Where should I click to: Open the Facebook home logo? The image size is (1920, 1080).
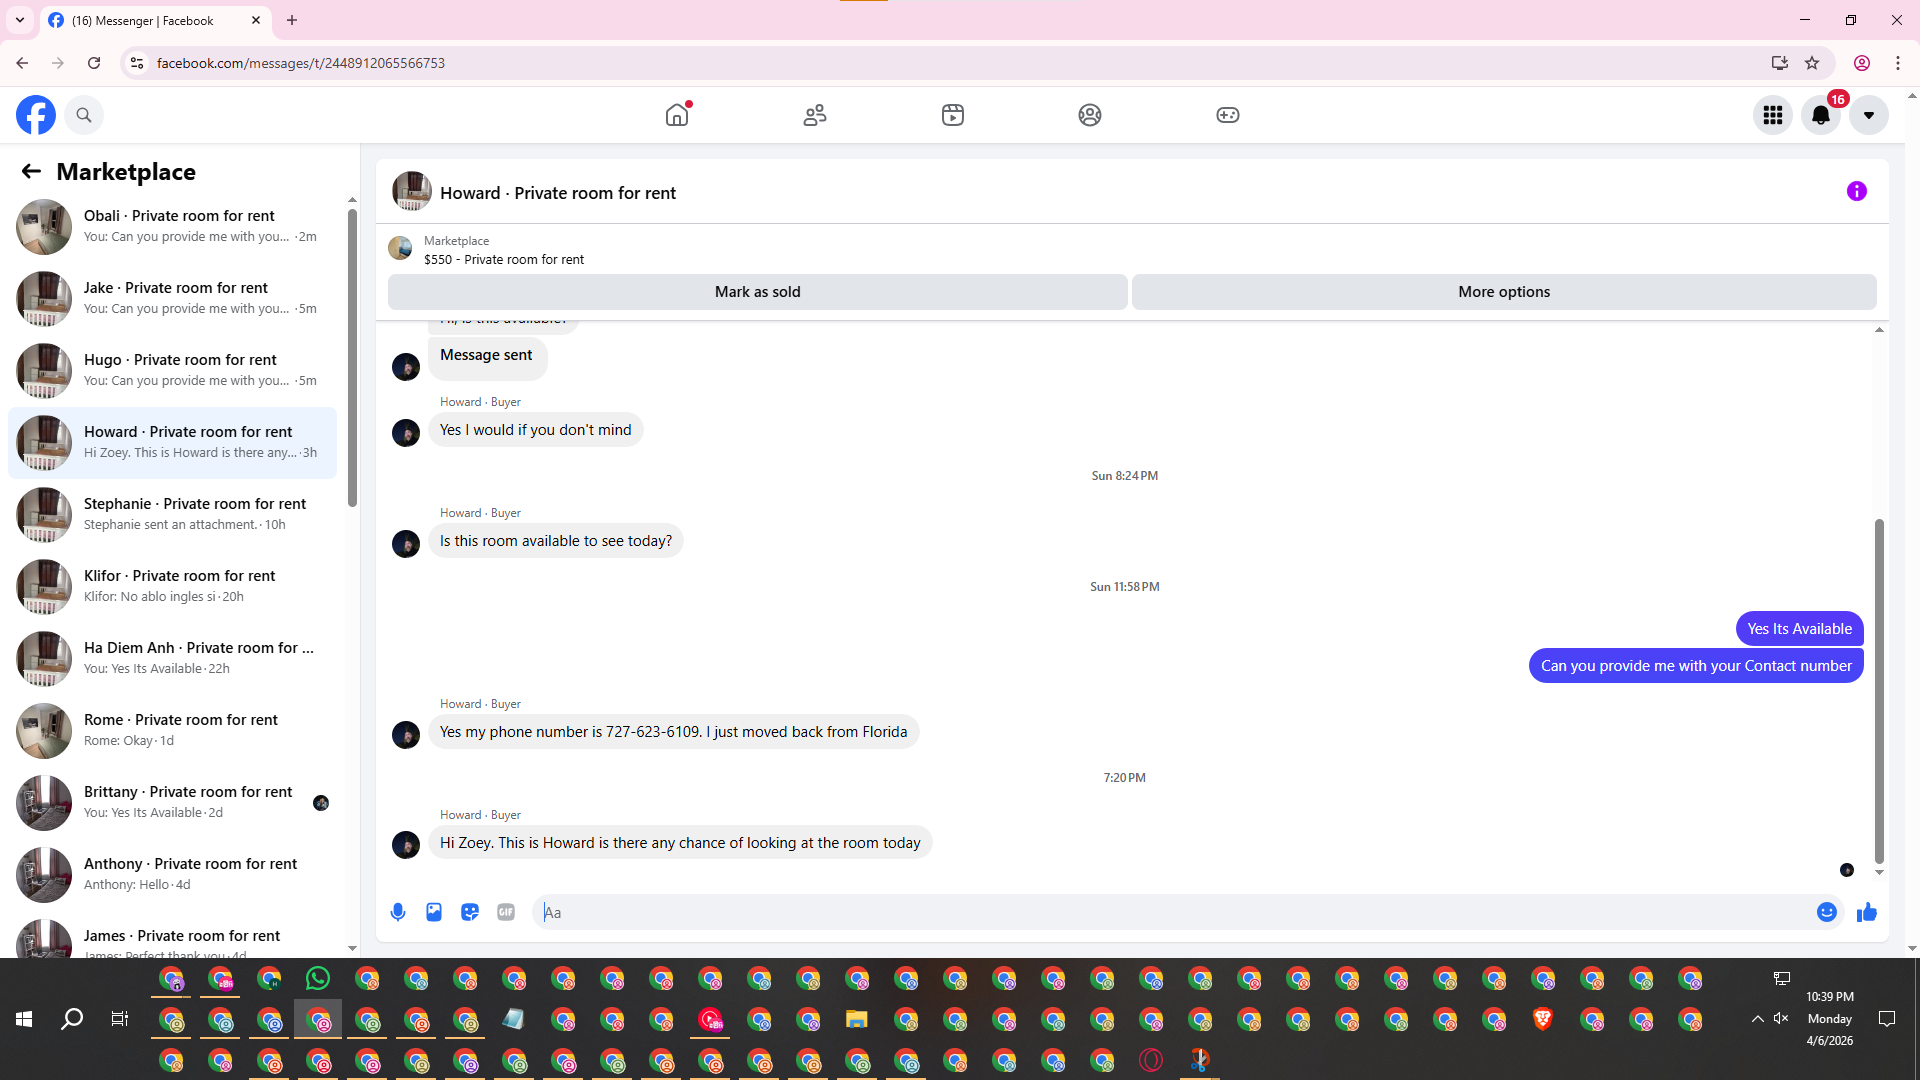pos(36,115)
